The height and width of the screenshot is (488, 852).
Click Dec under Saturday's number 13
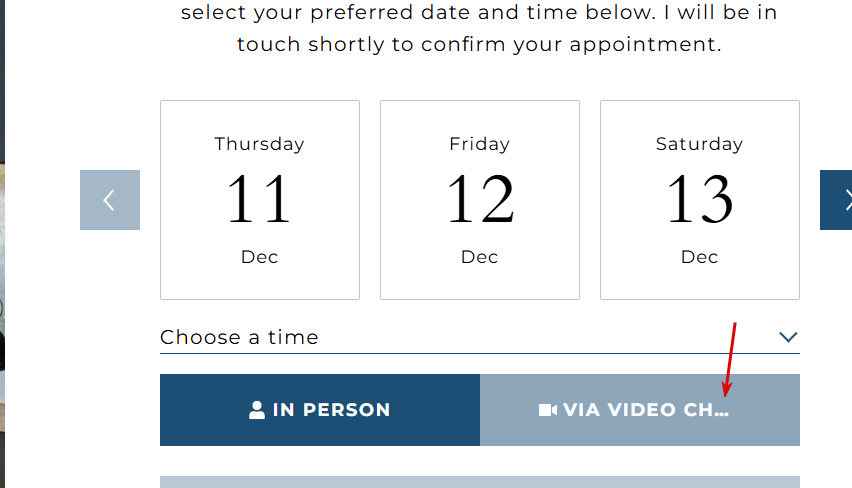(x=700, y=257)
